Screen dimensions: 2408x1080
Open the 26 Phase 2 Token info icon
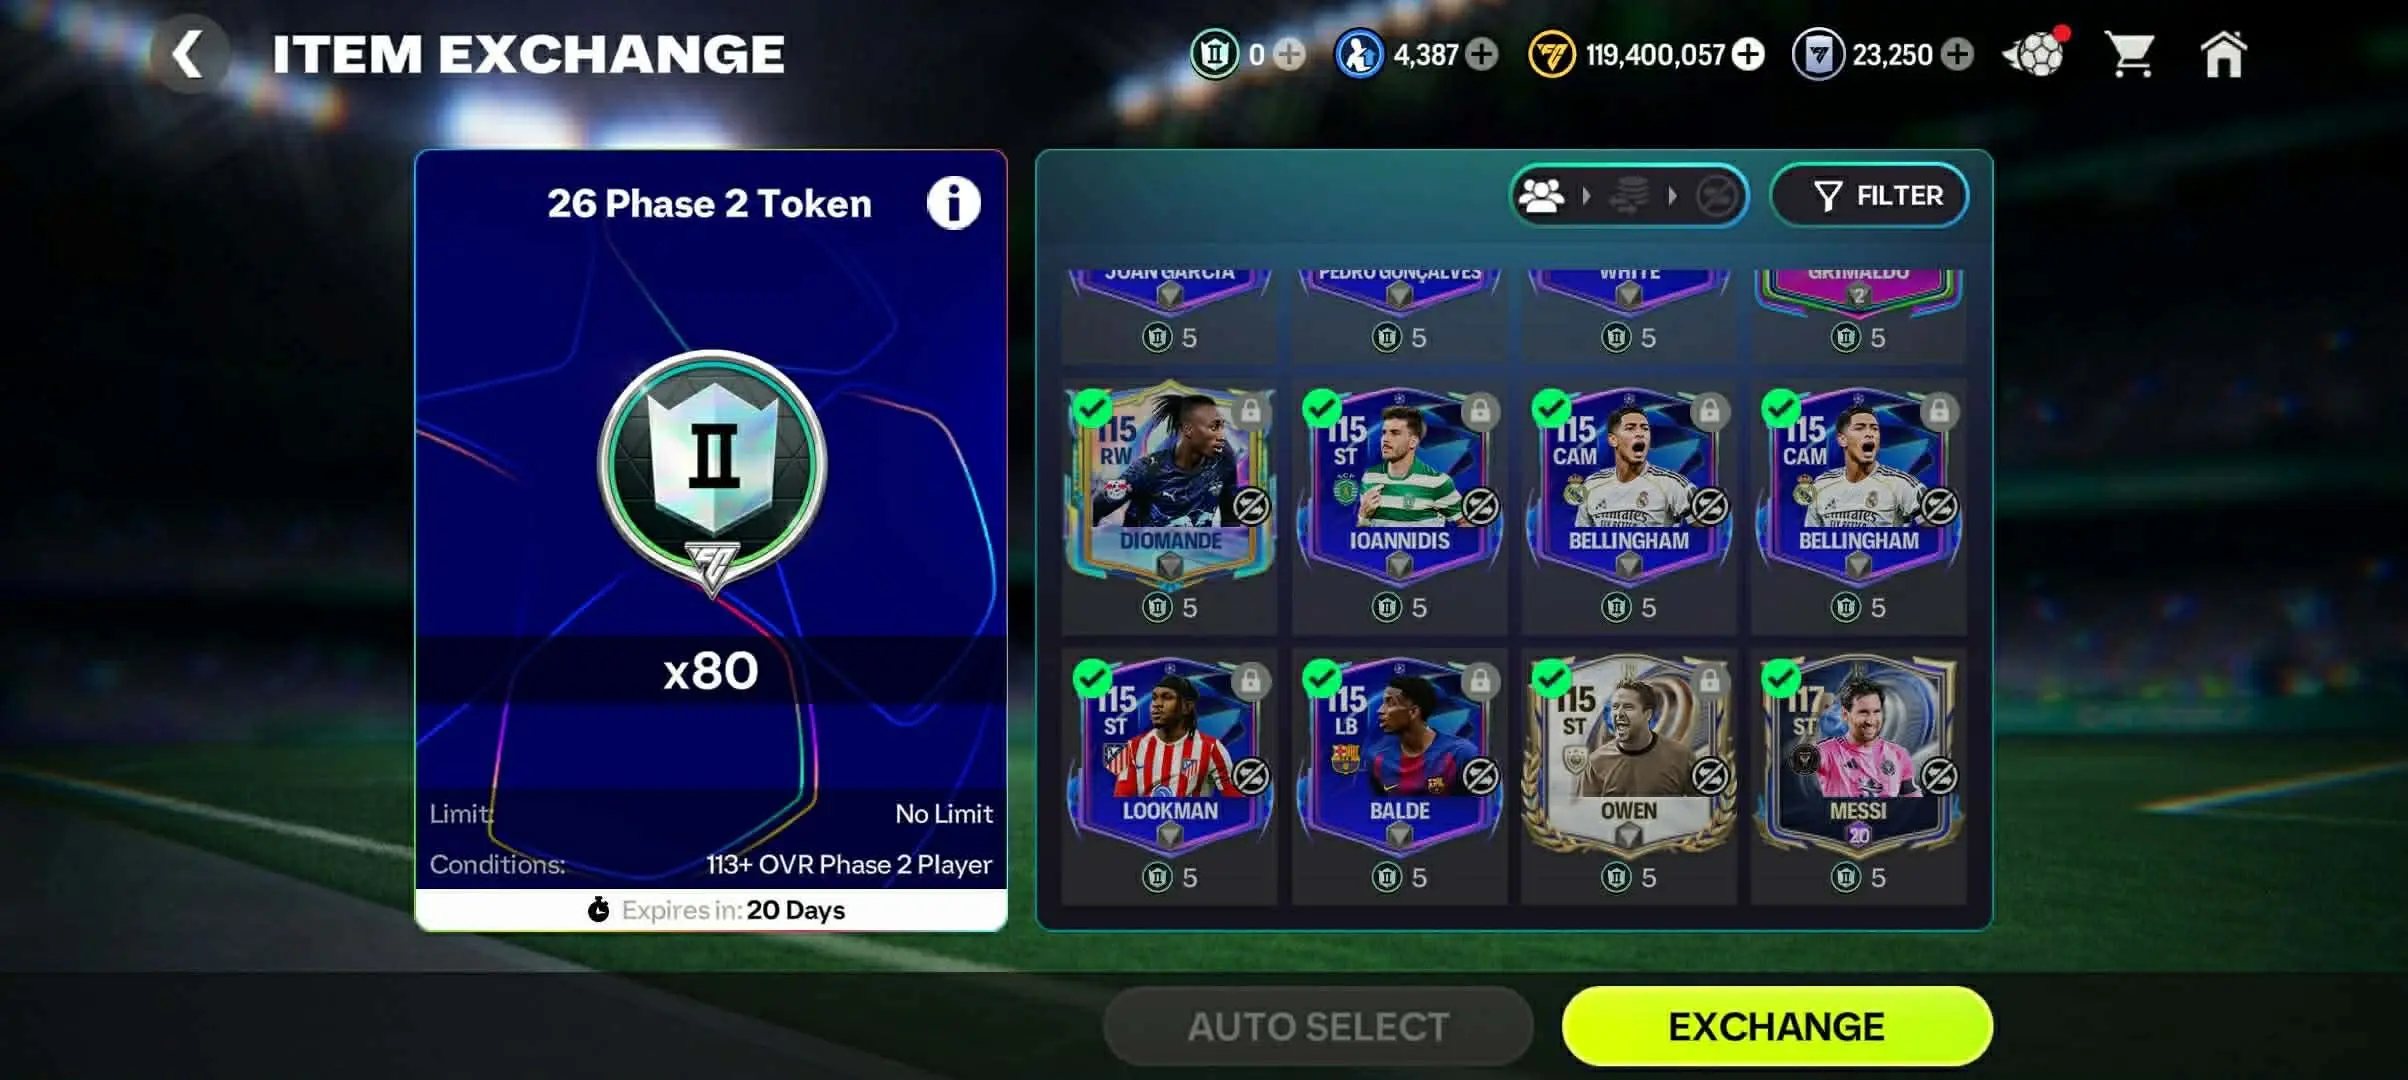point(953,203)
